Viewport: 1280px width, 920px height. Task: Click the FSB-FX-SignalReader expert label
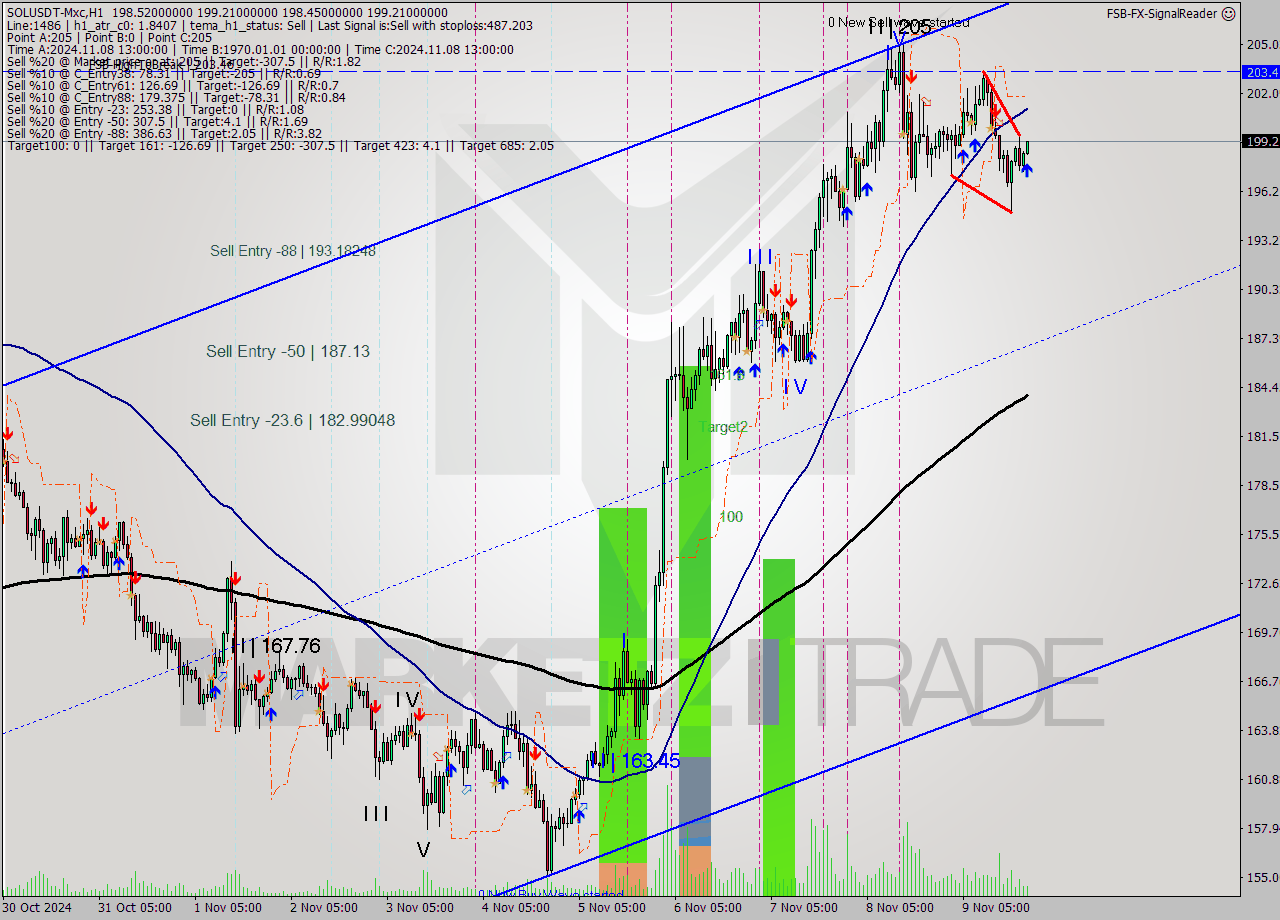1161,13
